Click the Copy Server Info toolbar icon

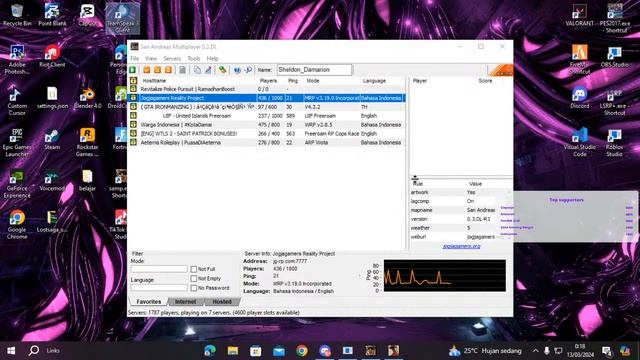(x=197, y=70)
